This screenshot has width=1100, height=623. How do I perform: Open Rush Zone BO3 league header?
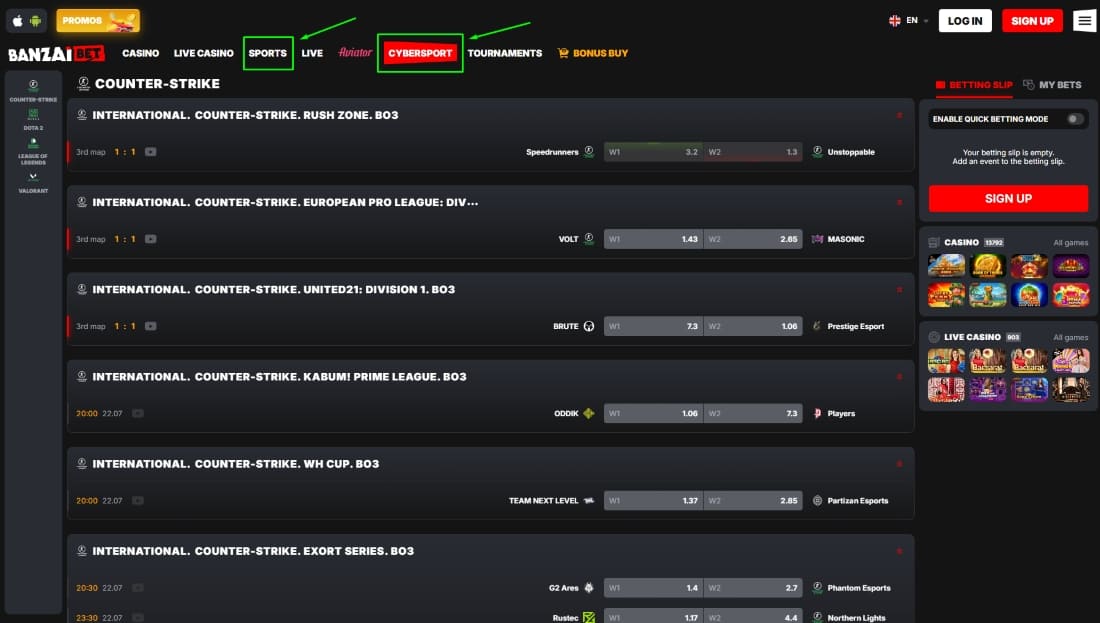(x=246, y=115)
